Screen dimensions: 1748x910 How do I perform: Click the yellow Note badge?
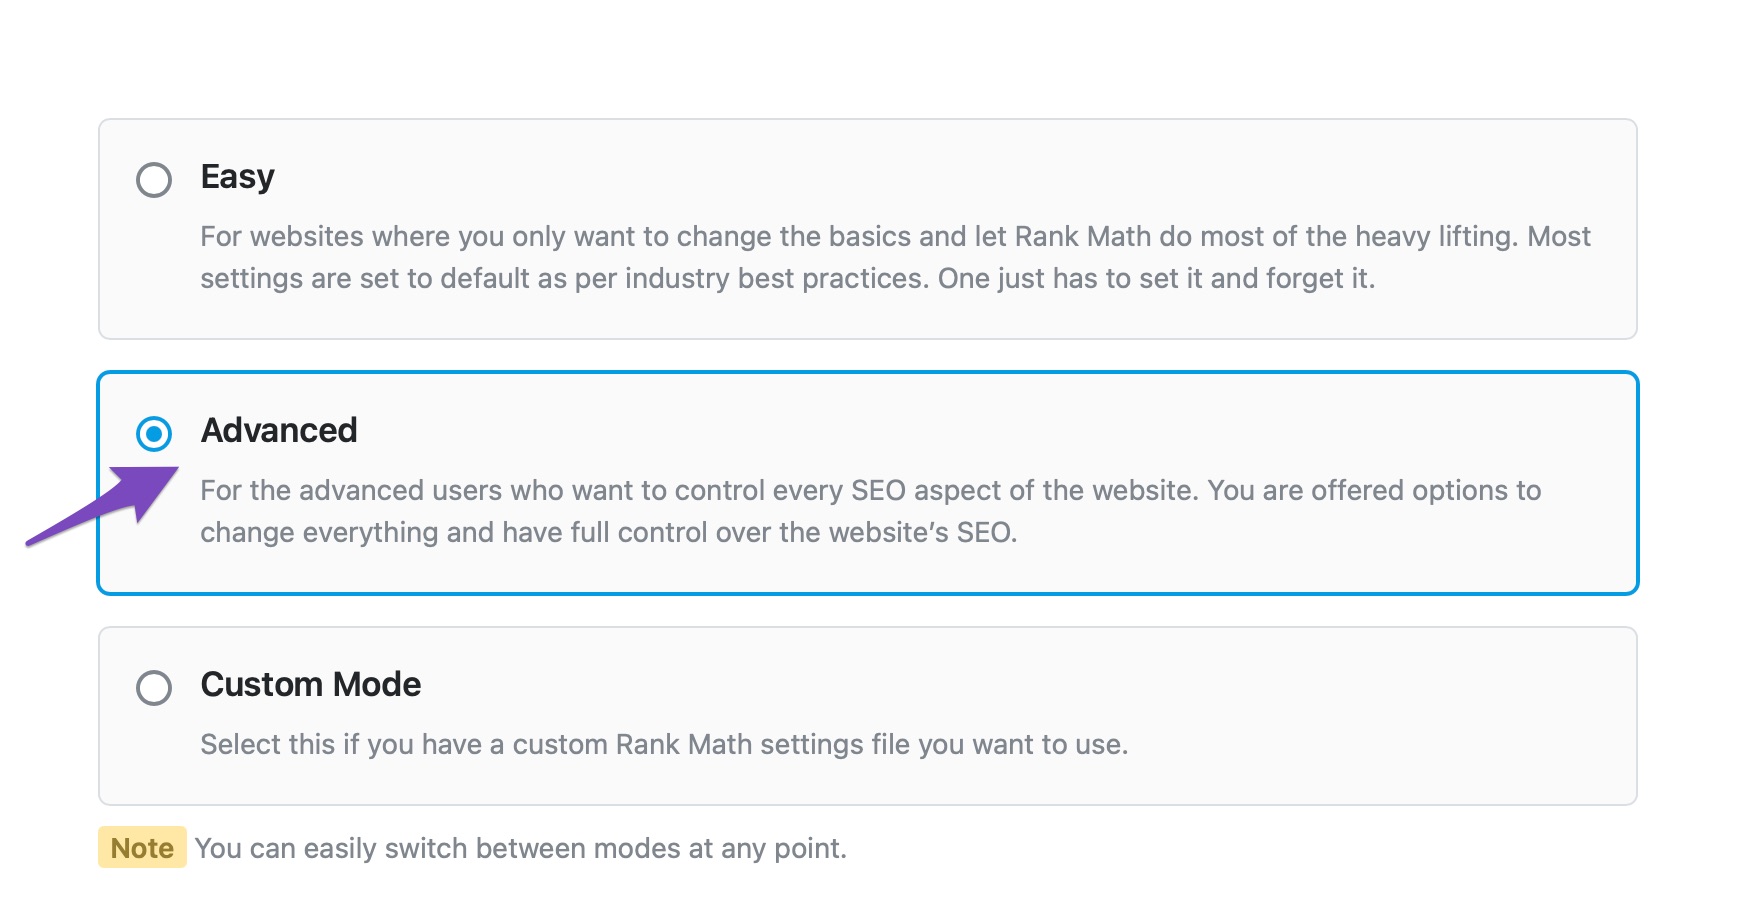click(x=142, y=848)
